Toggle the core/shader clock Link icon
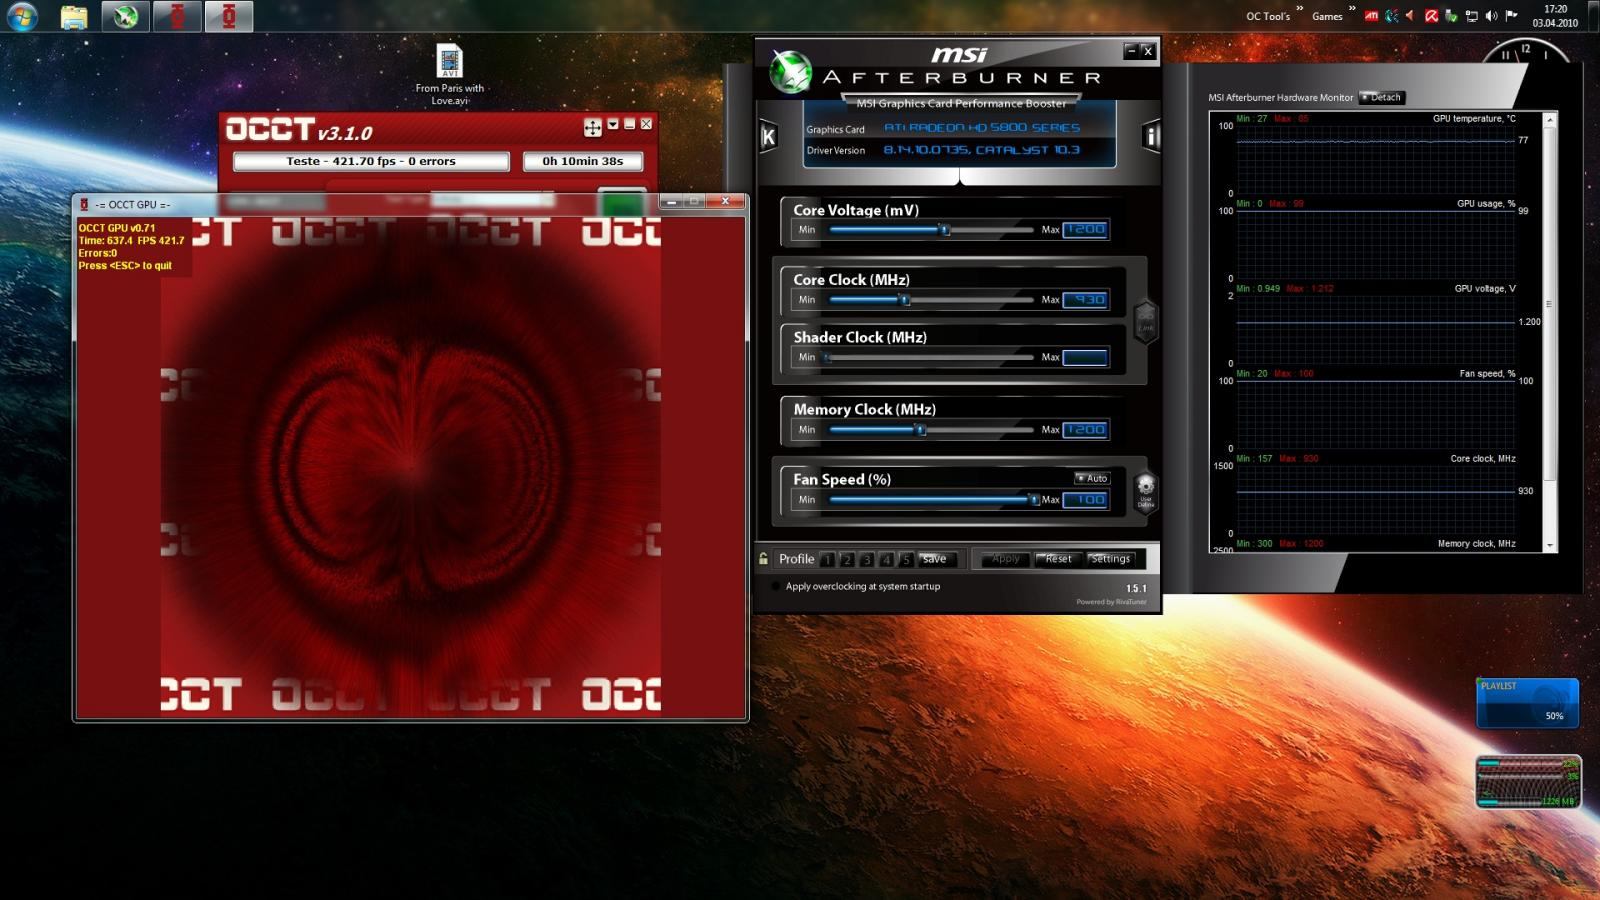Screen dimensions: 1600x900 [1146, 321]
